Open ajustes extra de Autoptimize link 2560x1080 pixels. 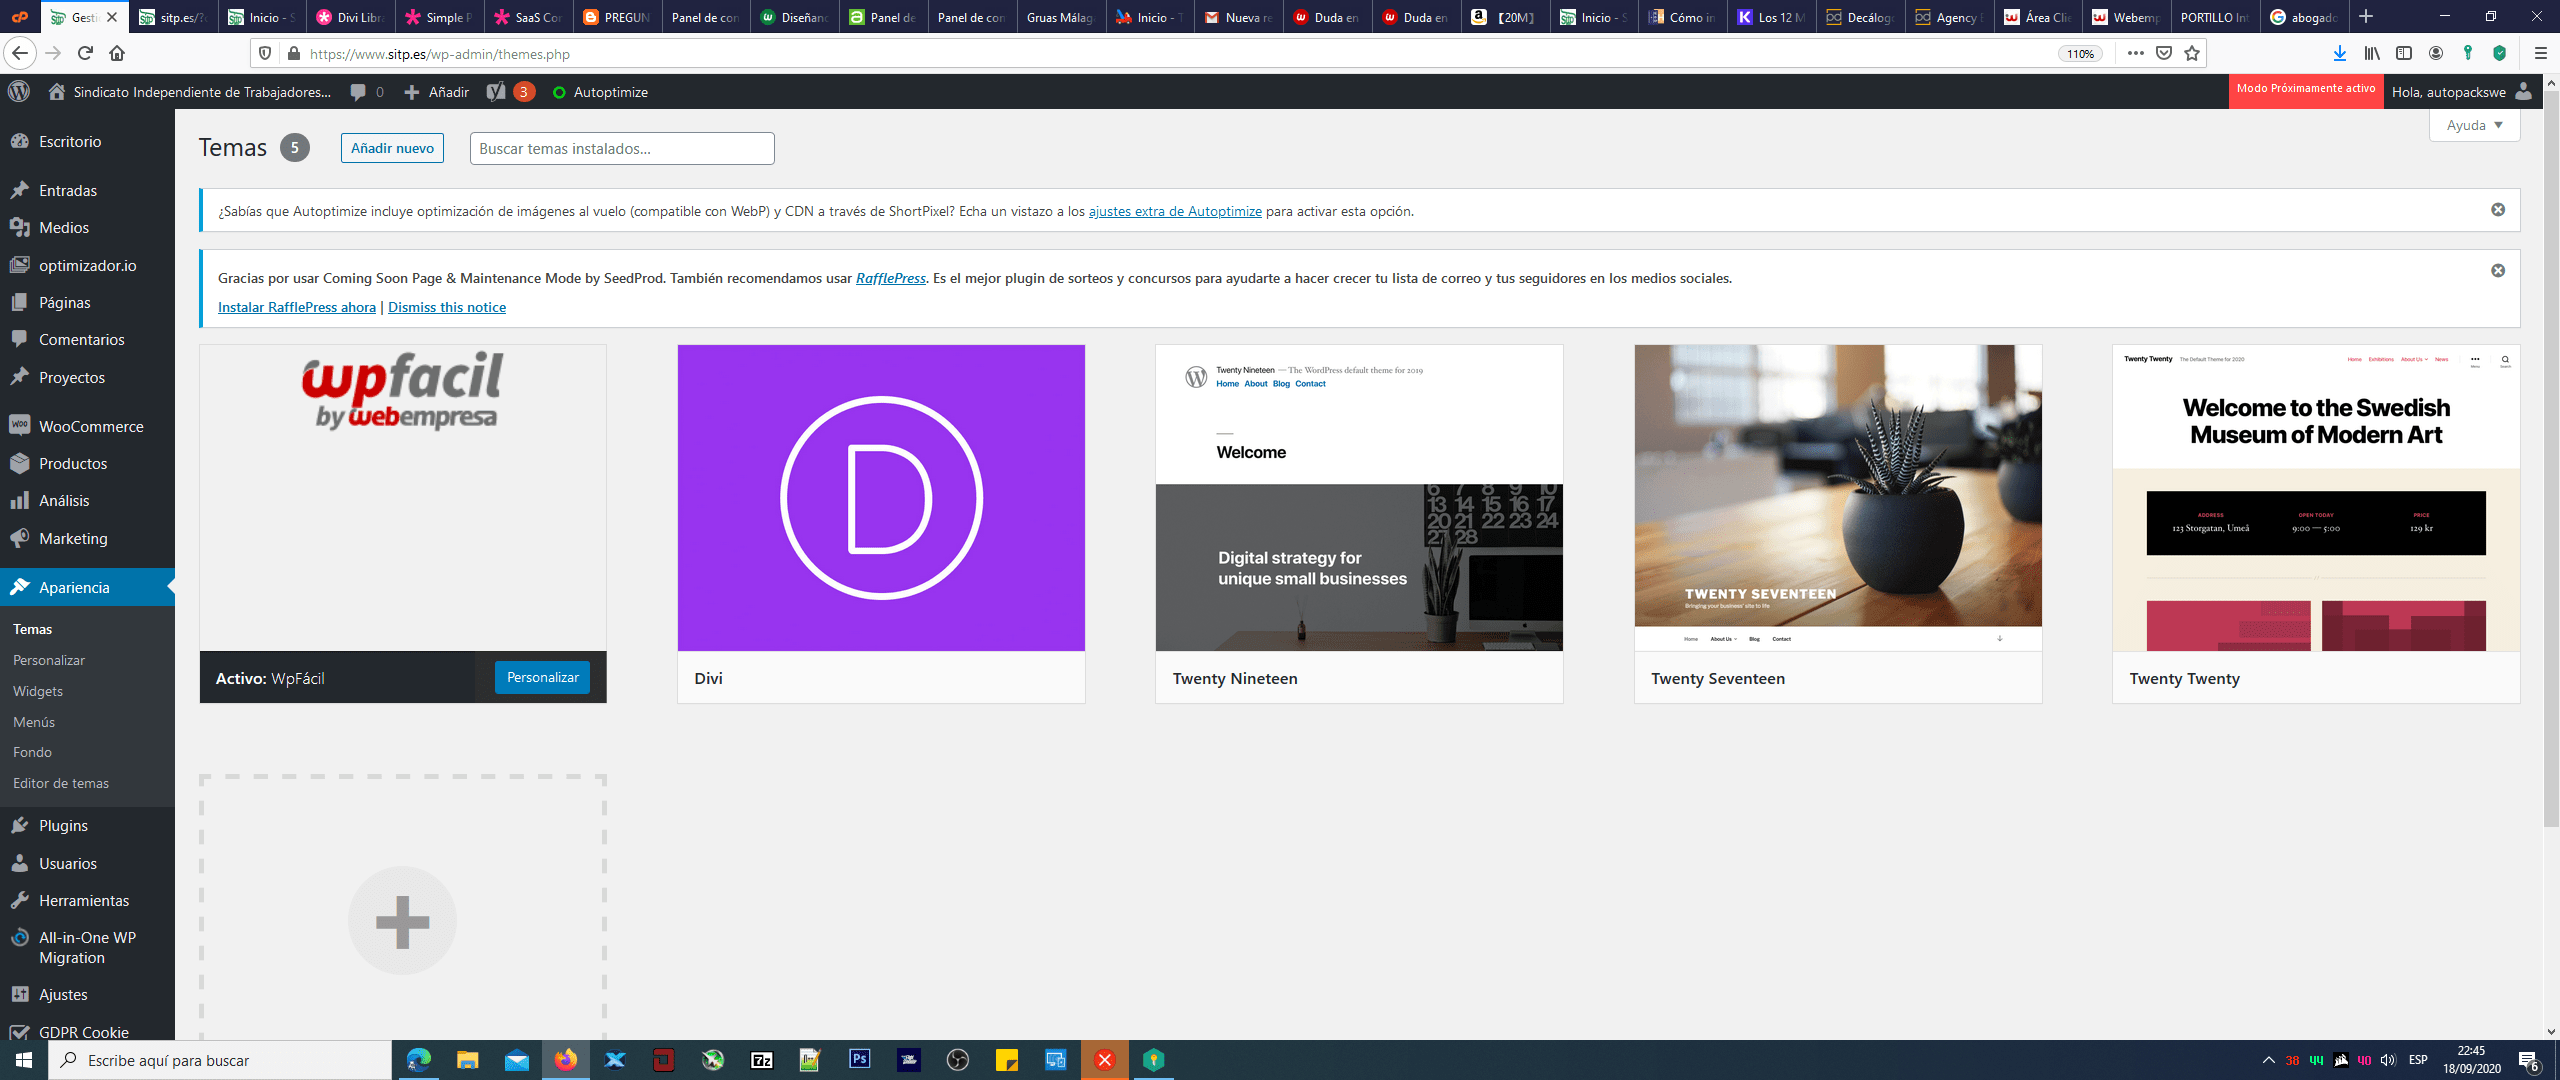click(x=1175, y=211)
